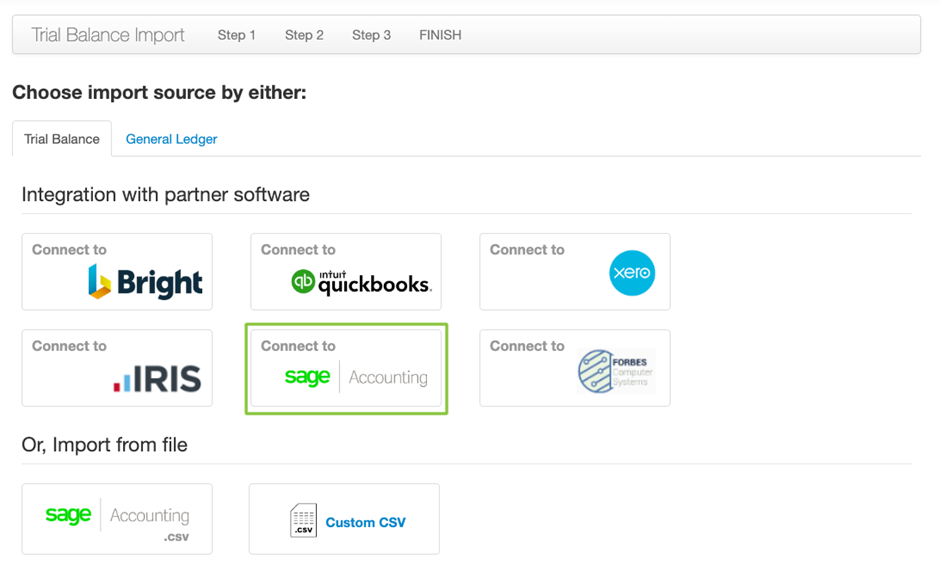Switch to the General Ledger tab
Image resolution: width=940 pixels, height=577 pixels.
tap(171, 139)
